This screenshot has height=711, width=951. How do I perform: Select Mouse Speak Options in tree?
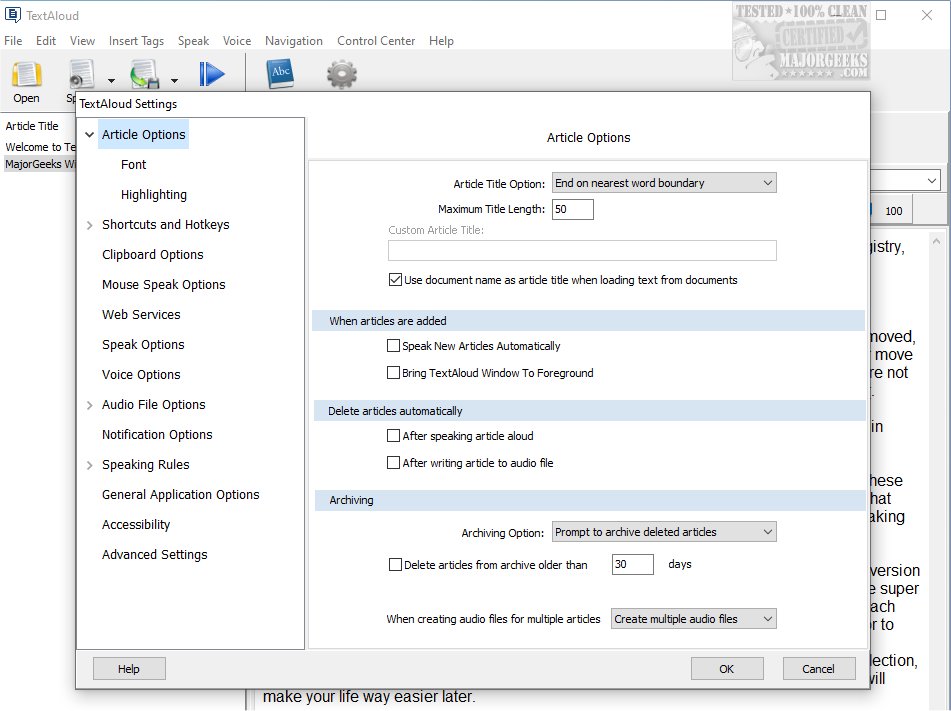click(x=163, y=285)
